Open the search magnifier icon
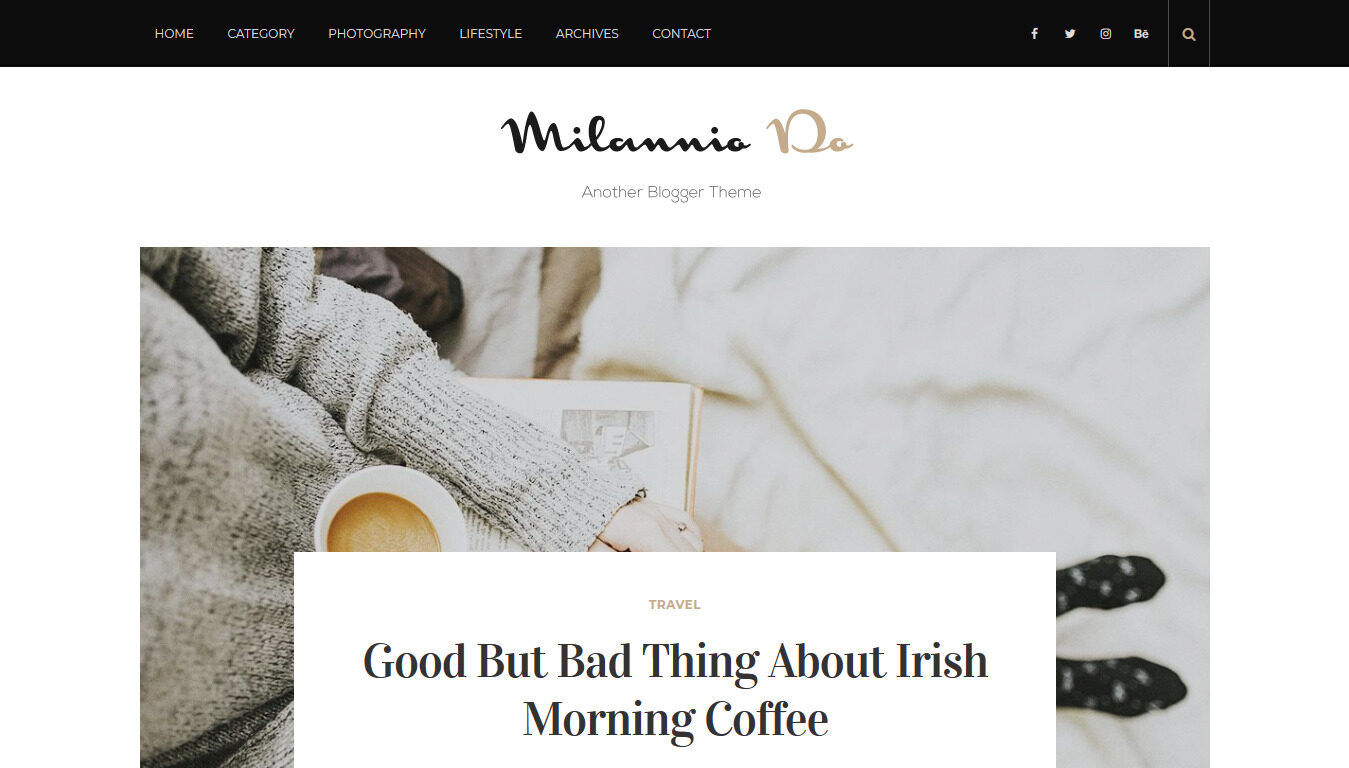 (x=1189, y=34)
